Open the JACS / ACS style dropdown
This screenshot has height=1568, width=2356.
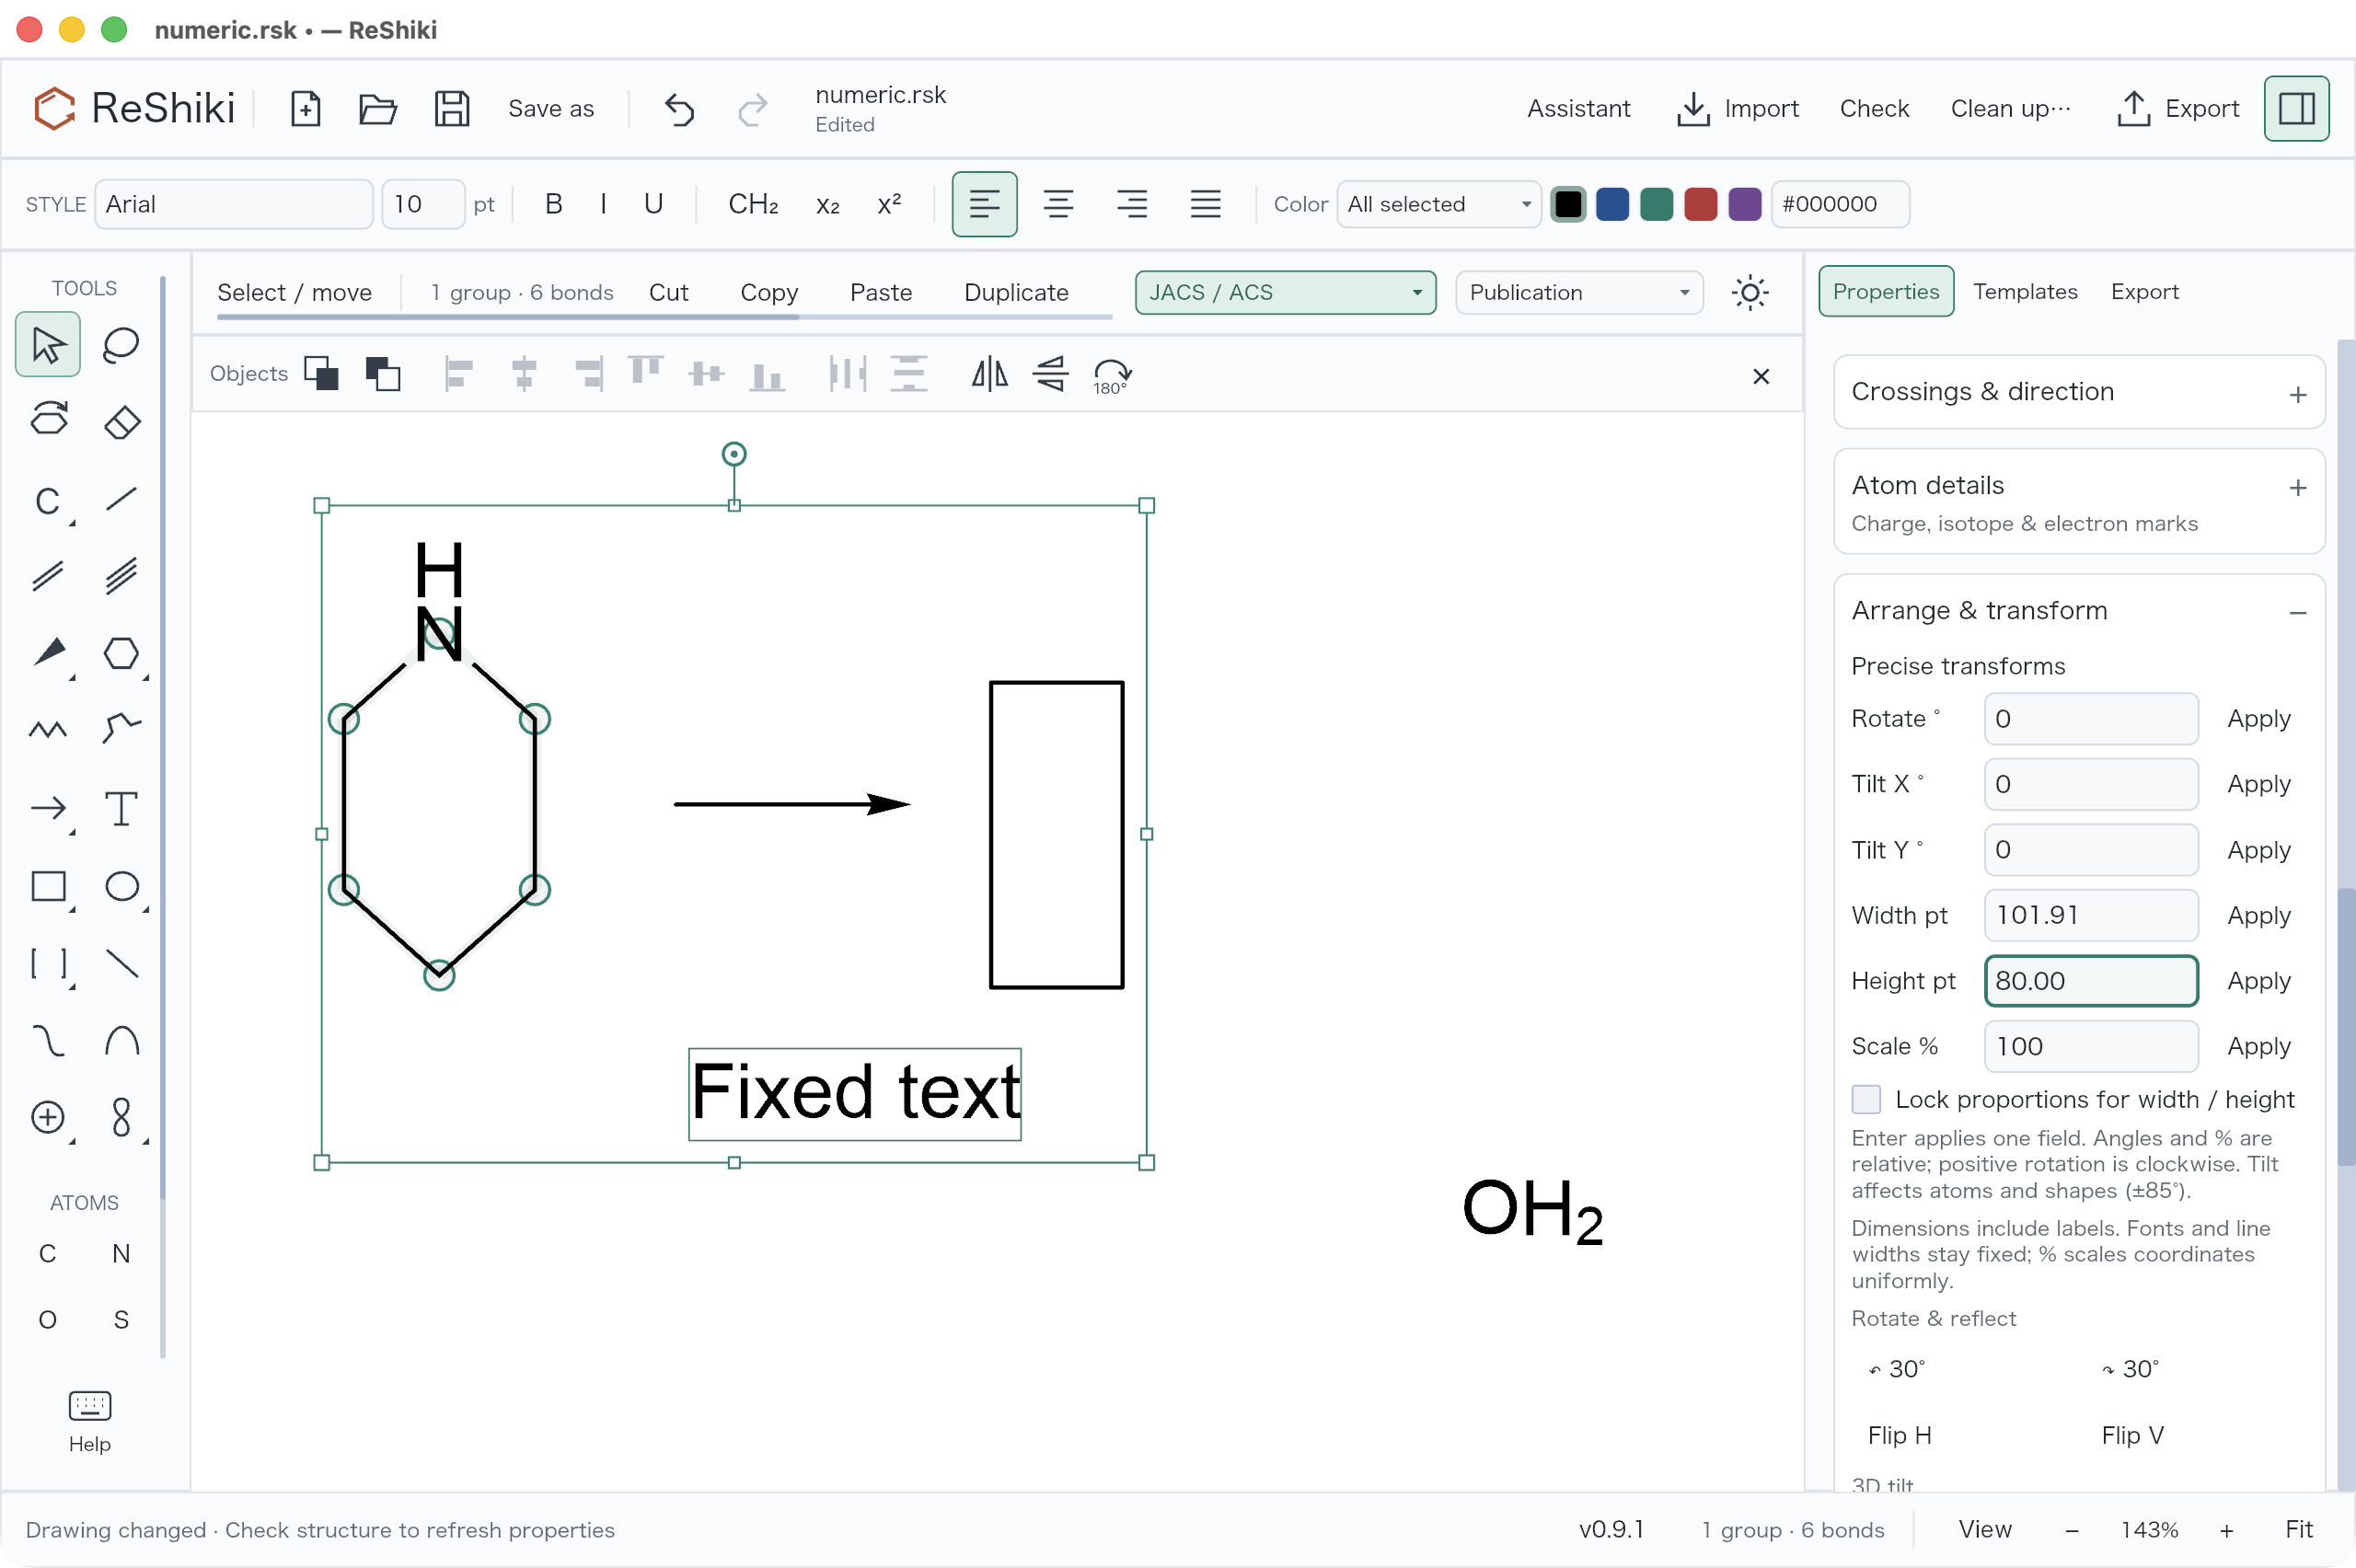pos(1285,293)
